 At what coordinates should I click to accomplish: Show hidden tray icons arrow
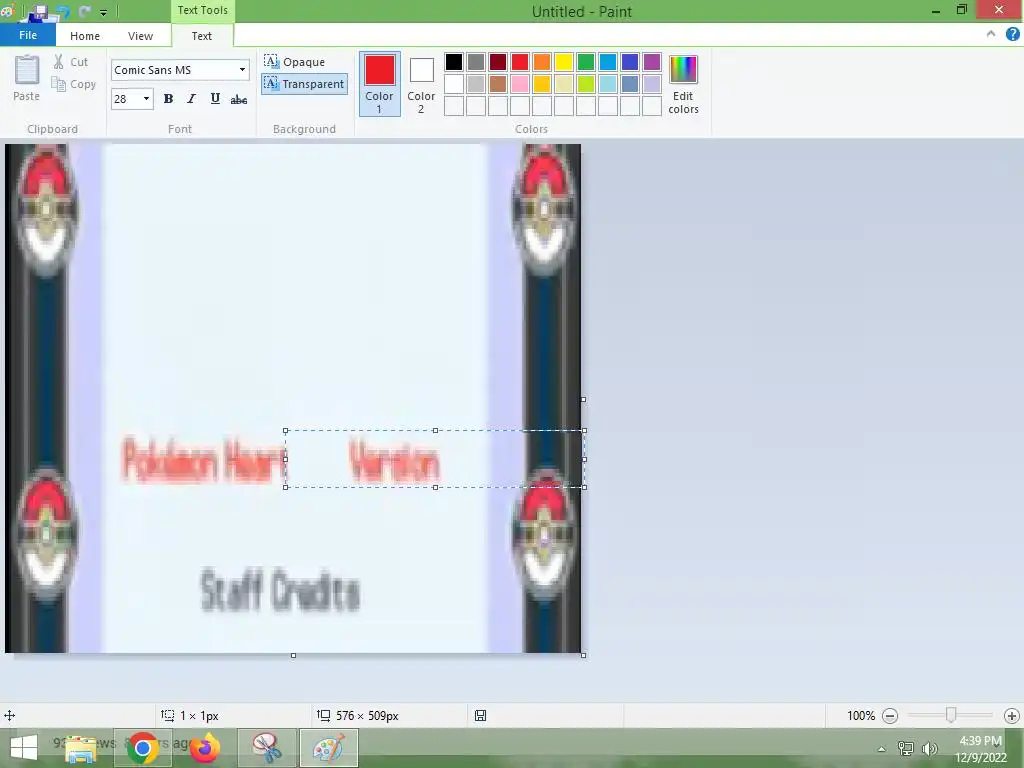(x=881, y=749)
